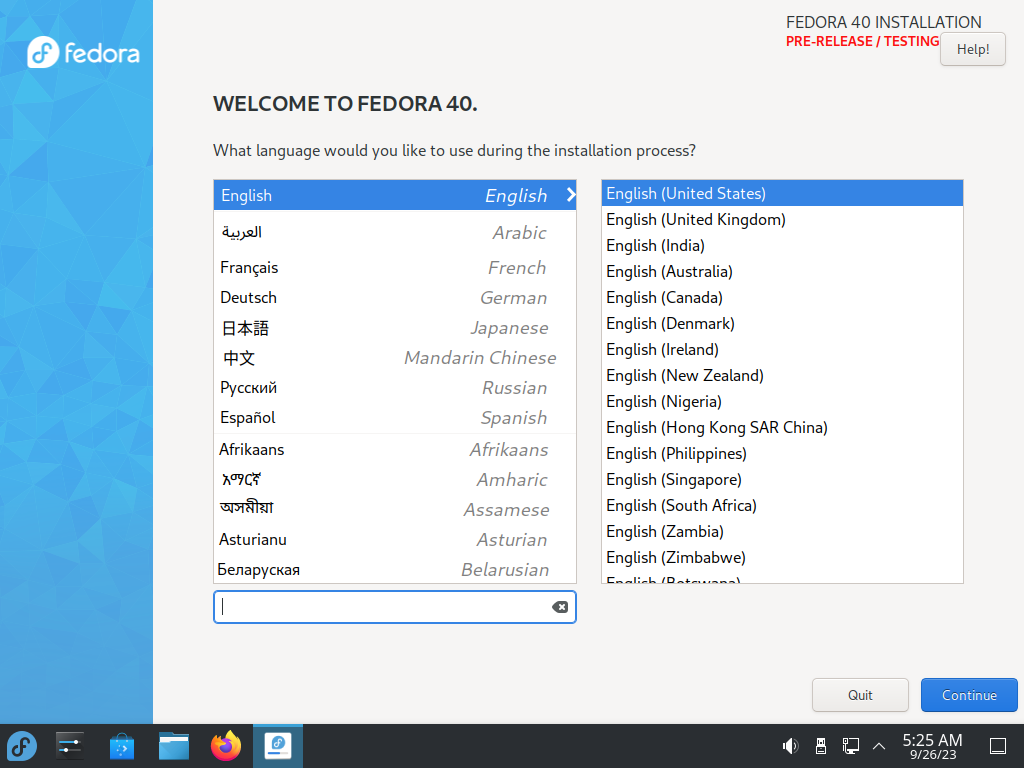
Task: Select Arabic in the language list
Action: [x=394, y=232]
